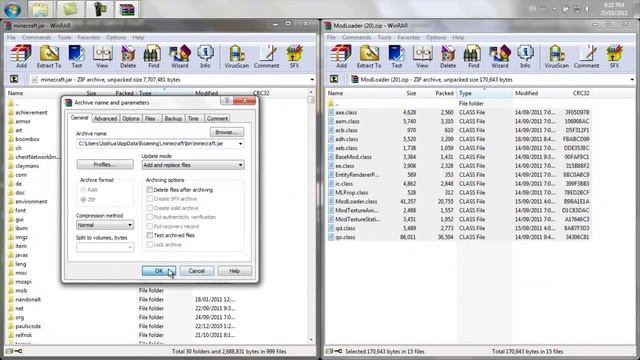This screenshot has height=360, width=640.
Task: Tick Lock archive checkbox
Action: coord(150,244)
